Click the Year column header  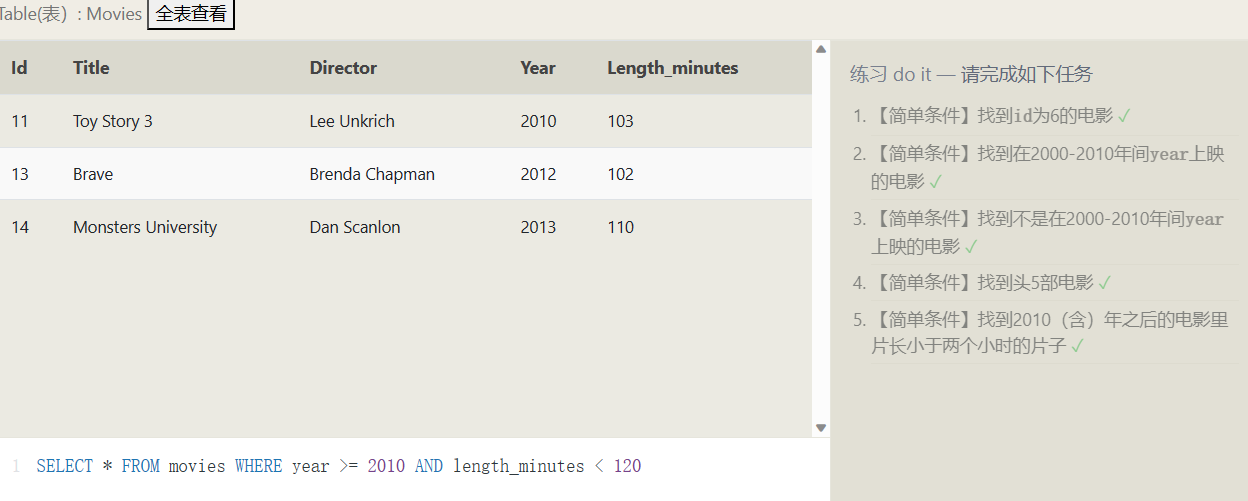coord(537,68)
